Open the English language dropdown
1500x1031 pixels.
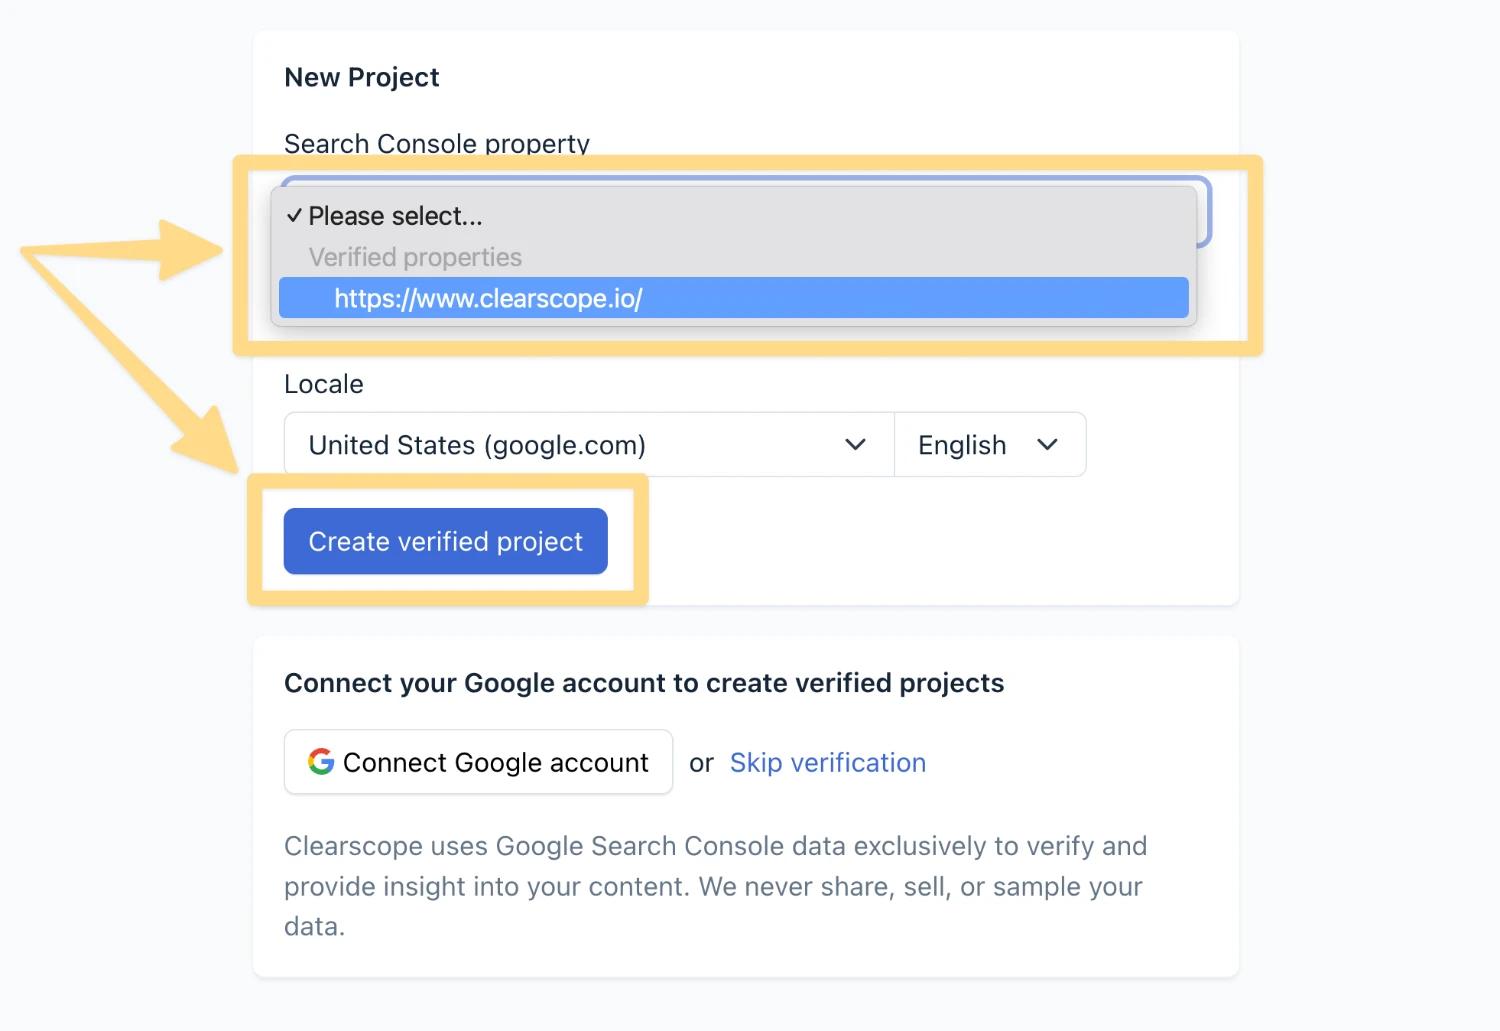click(x=990, y=445)
